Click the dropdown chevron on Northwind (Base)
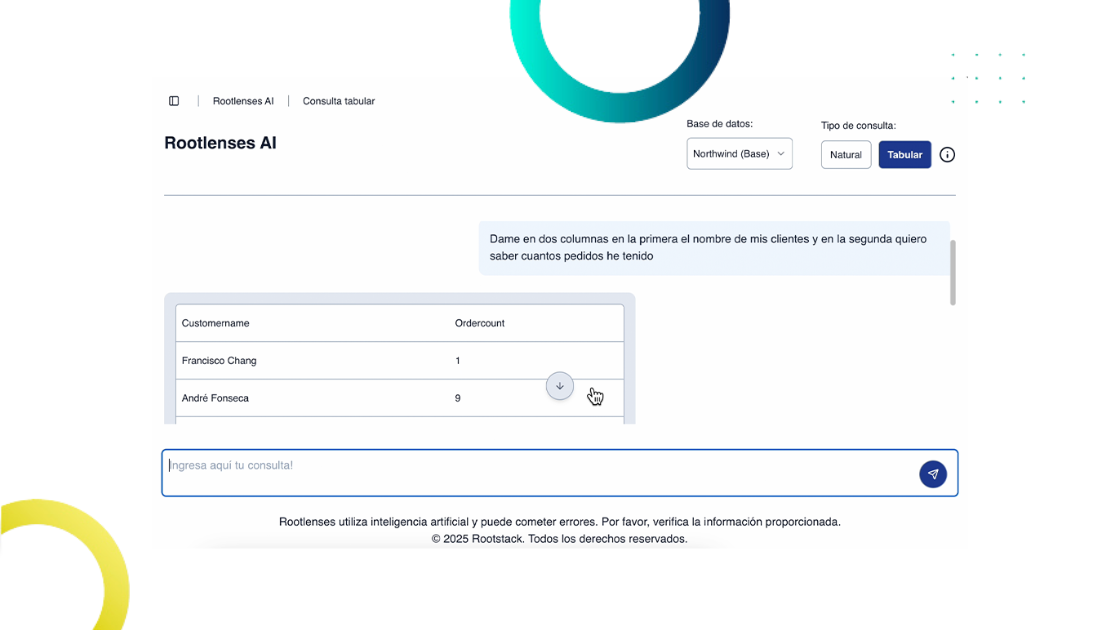The width and height of the screenshot is (1120, 630). 781,154
